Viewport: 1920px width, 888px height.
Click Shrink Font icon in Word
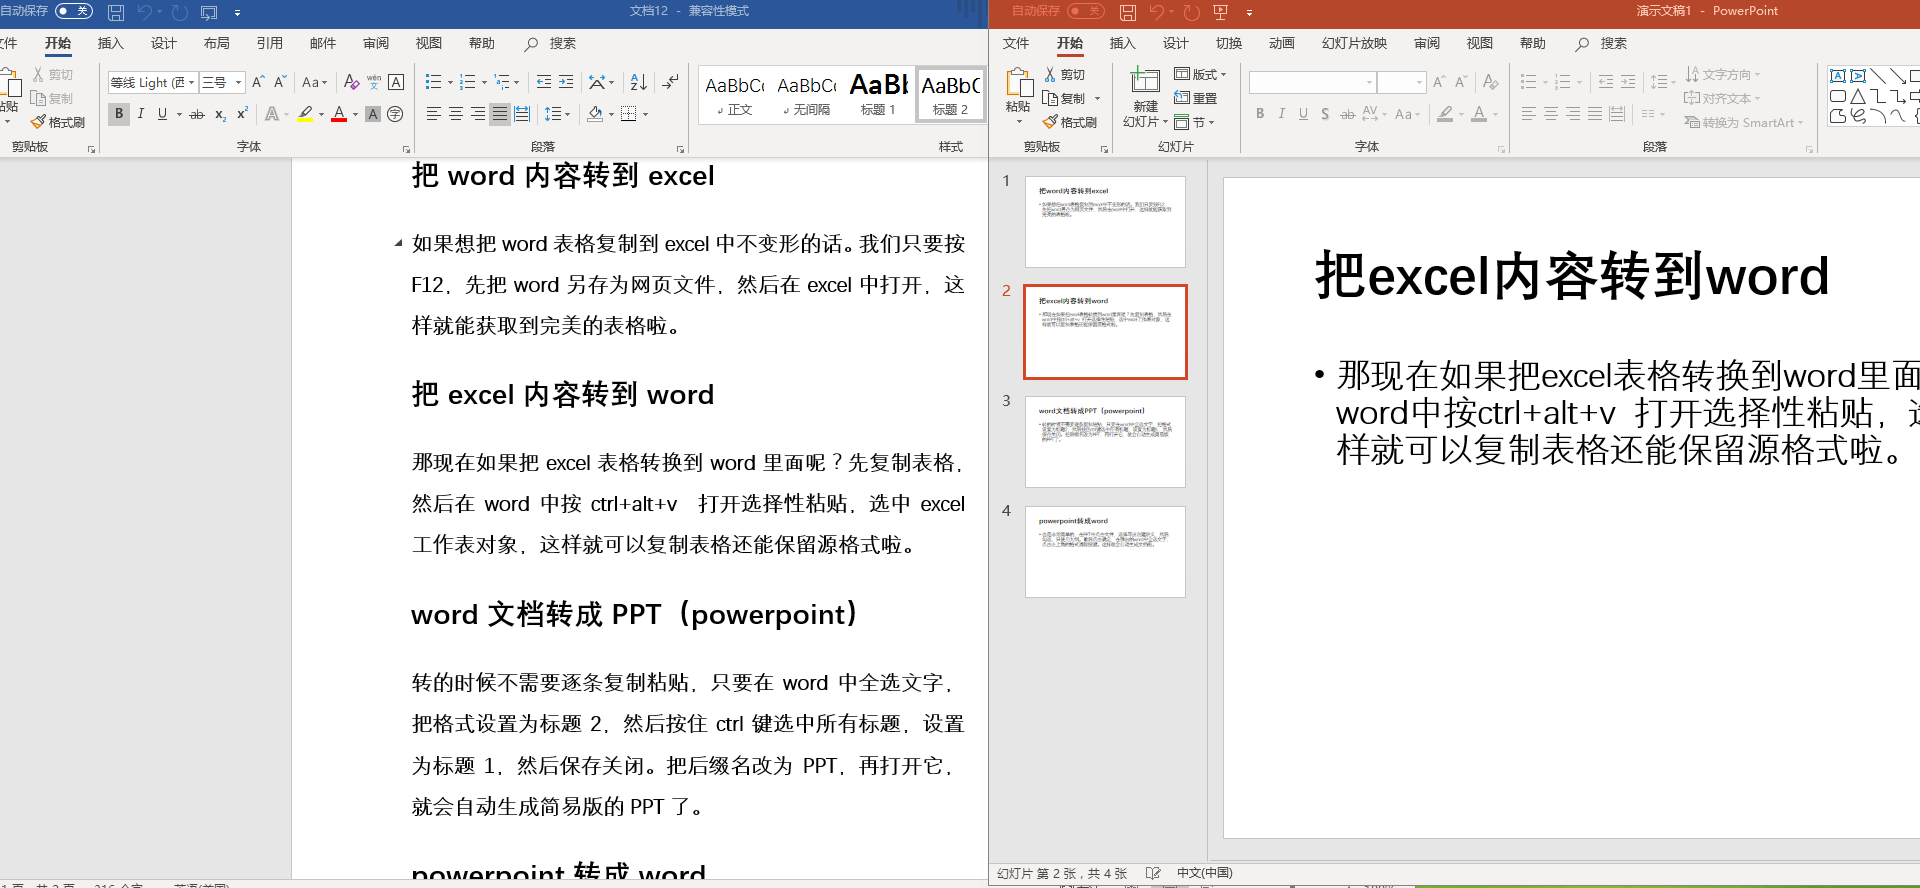(x=280, y=82)
